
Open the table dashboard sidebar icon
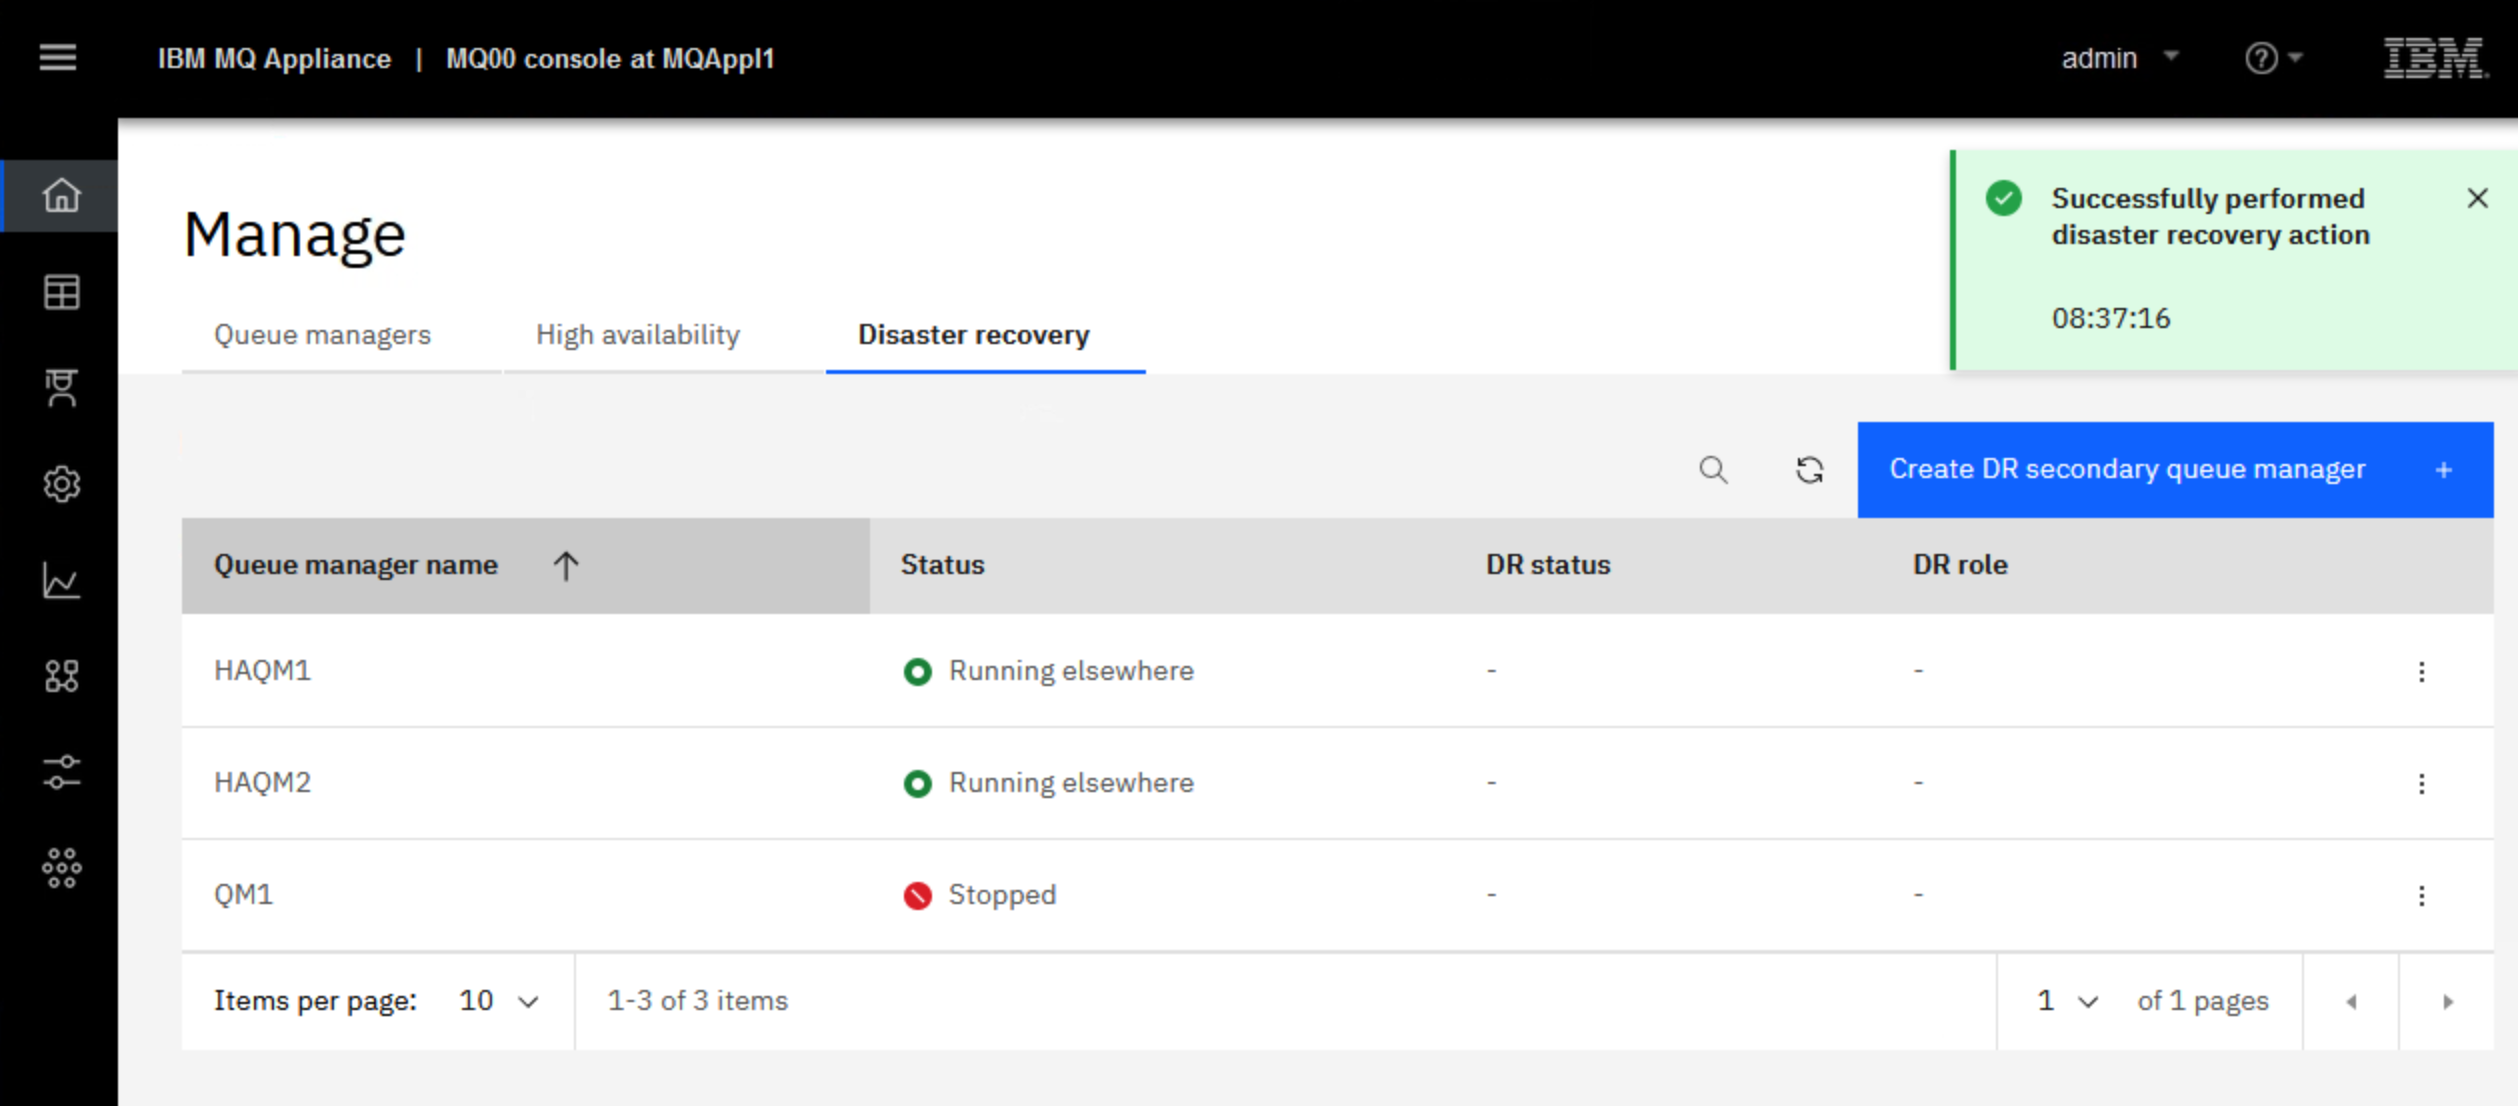pyautogui.click(x=61, y=292)
